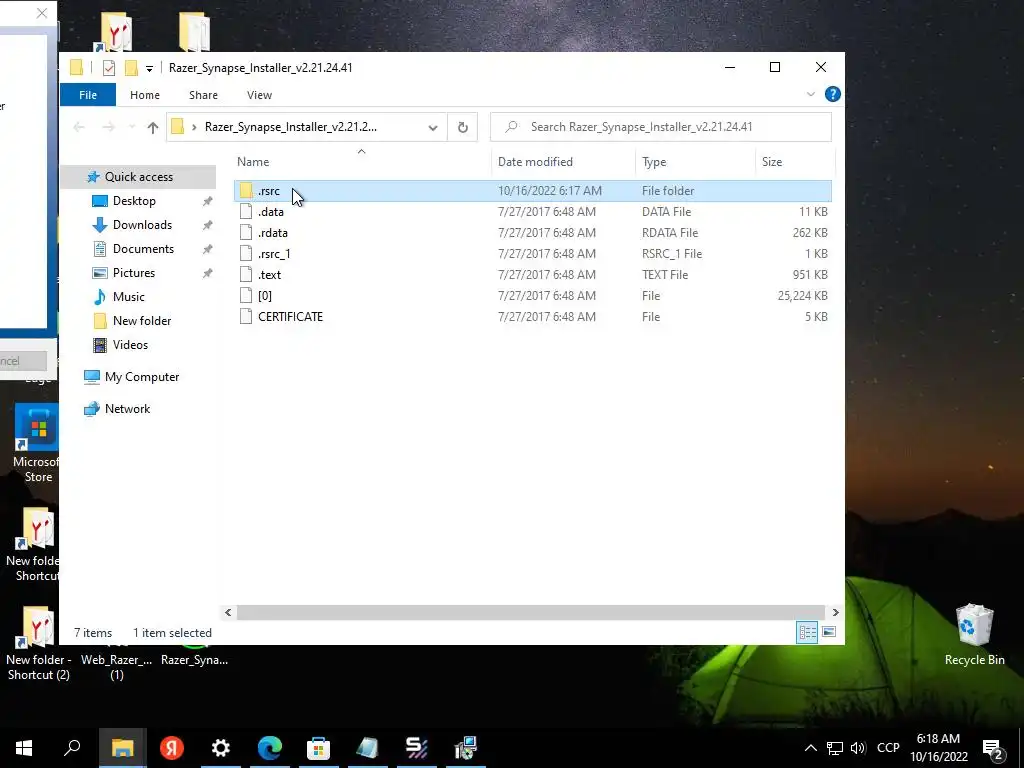Open Desktop in navigation pane
This screenshot has height=768, width=1024.
(134, 200)
